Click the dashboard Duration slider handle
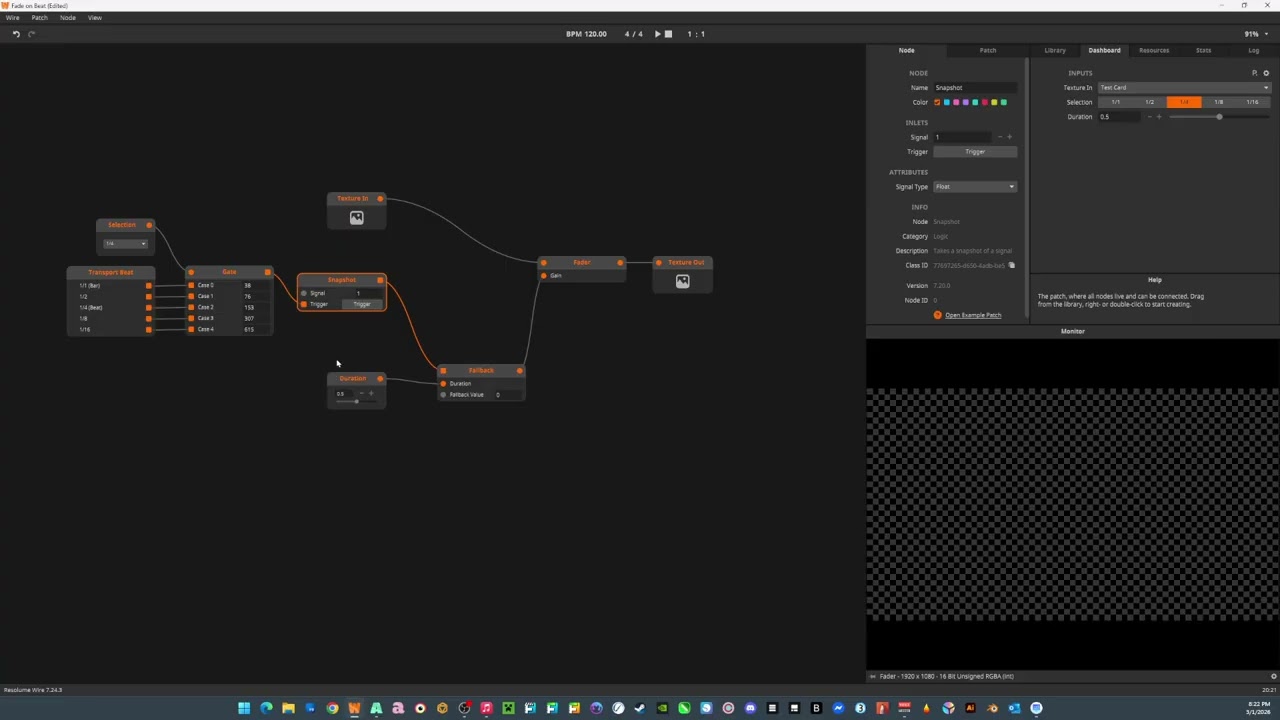 (x=1219, y=117)
